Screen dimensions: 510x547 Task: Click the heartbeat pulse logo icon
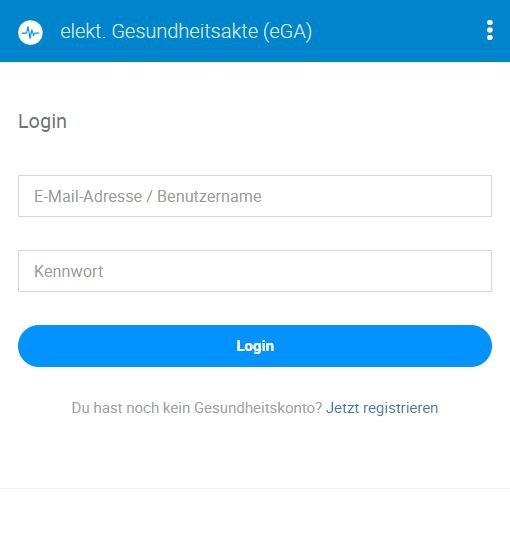click(30, 32)
